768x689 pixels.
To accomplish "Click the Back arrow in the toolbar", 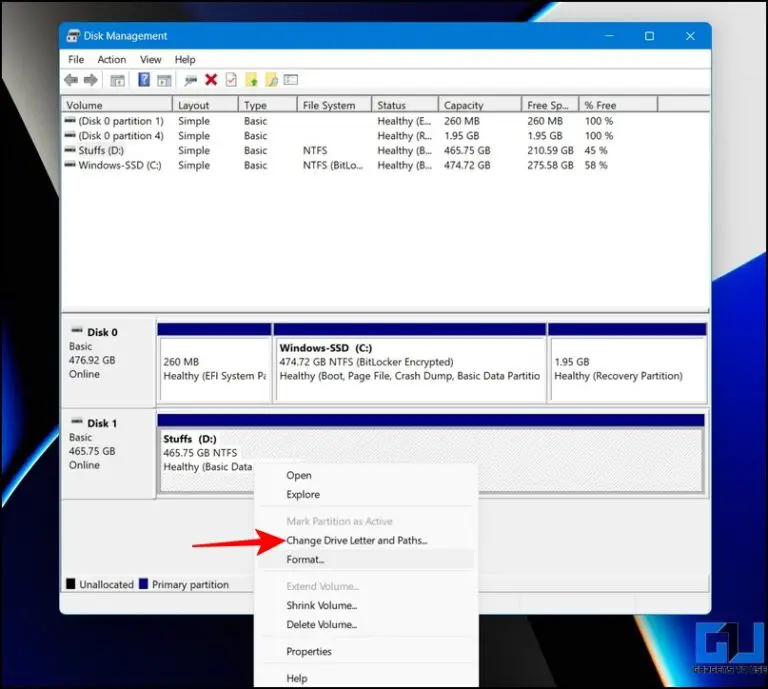I will (x=71, y=80).
